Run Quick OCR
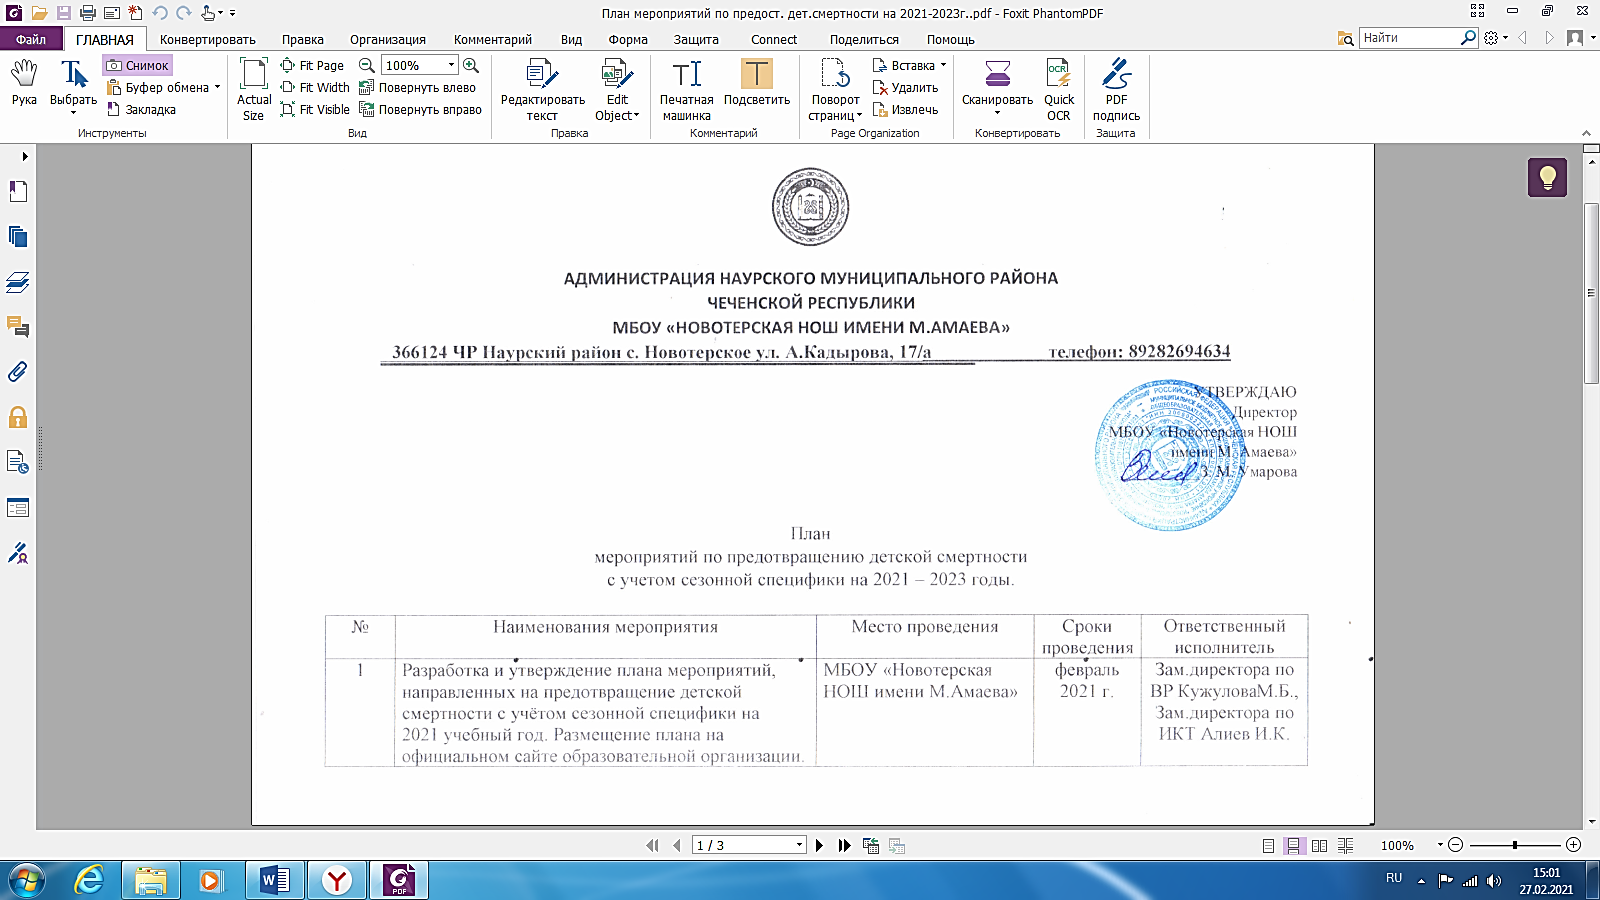 (1059, 90)
